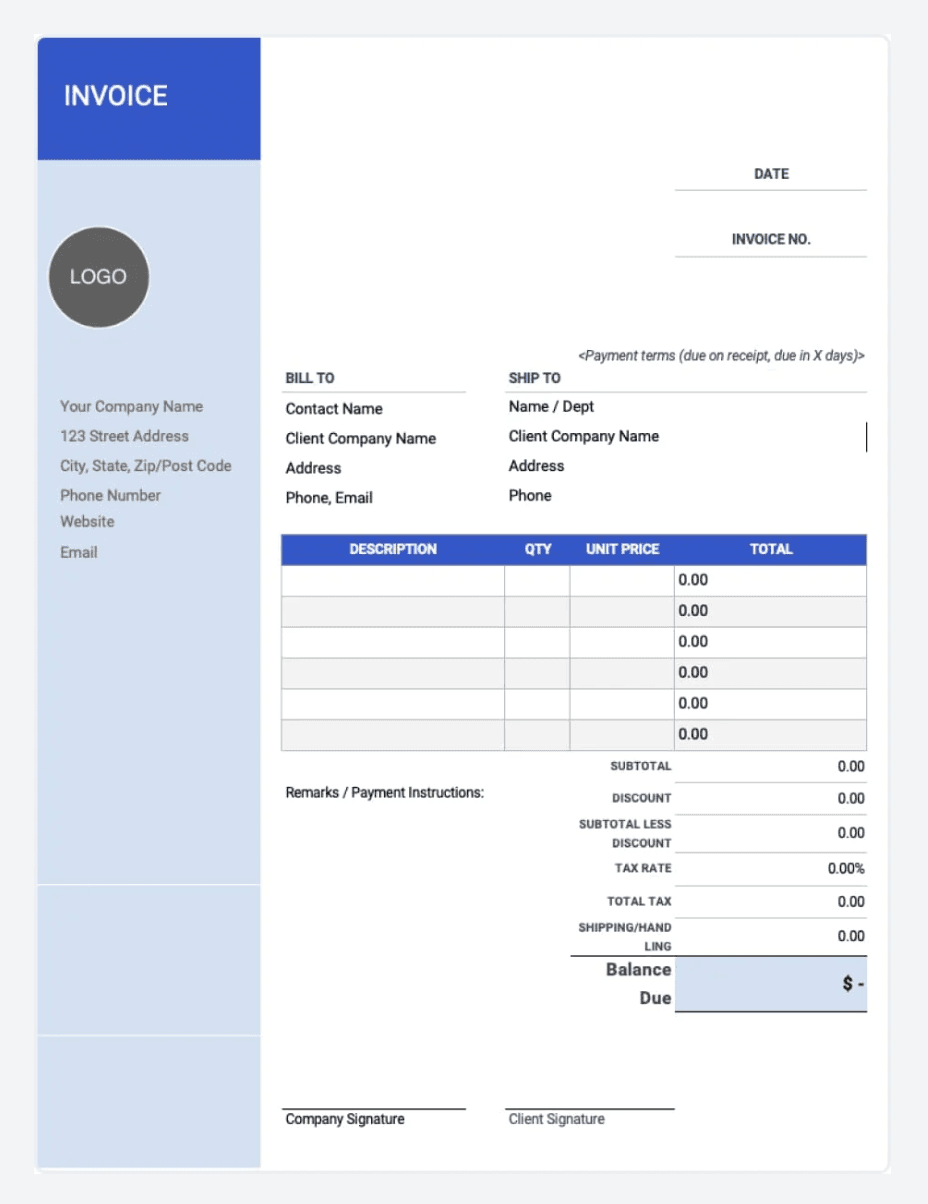The image size is (928, 1204).
Task: Click City, State, Zip/Post Code line
Action: pyautogui.click(x=145, y=466)
